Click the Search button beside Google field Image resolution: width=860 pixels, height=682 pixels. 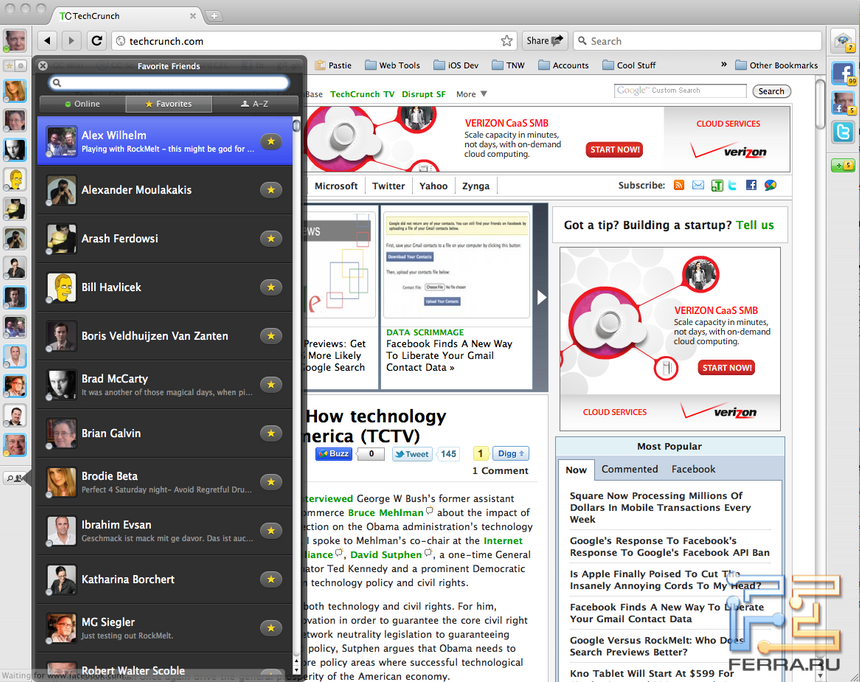click(771, 91)
